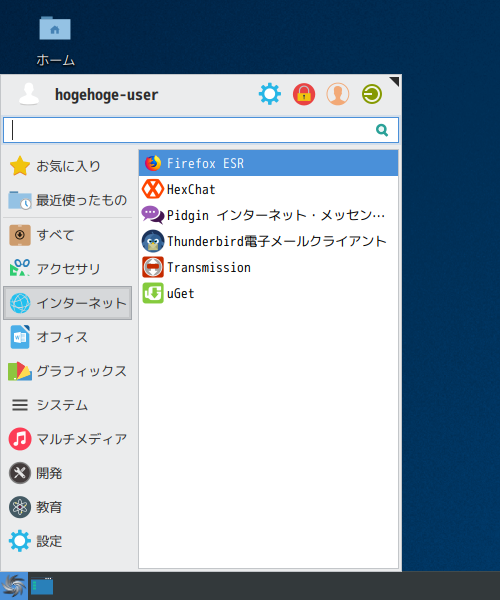Open Thunderbird email client
Screen dimensions: 500x600
[268, 241]
